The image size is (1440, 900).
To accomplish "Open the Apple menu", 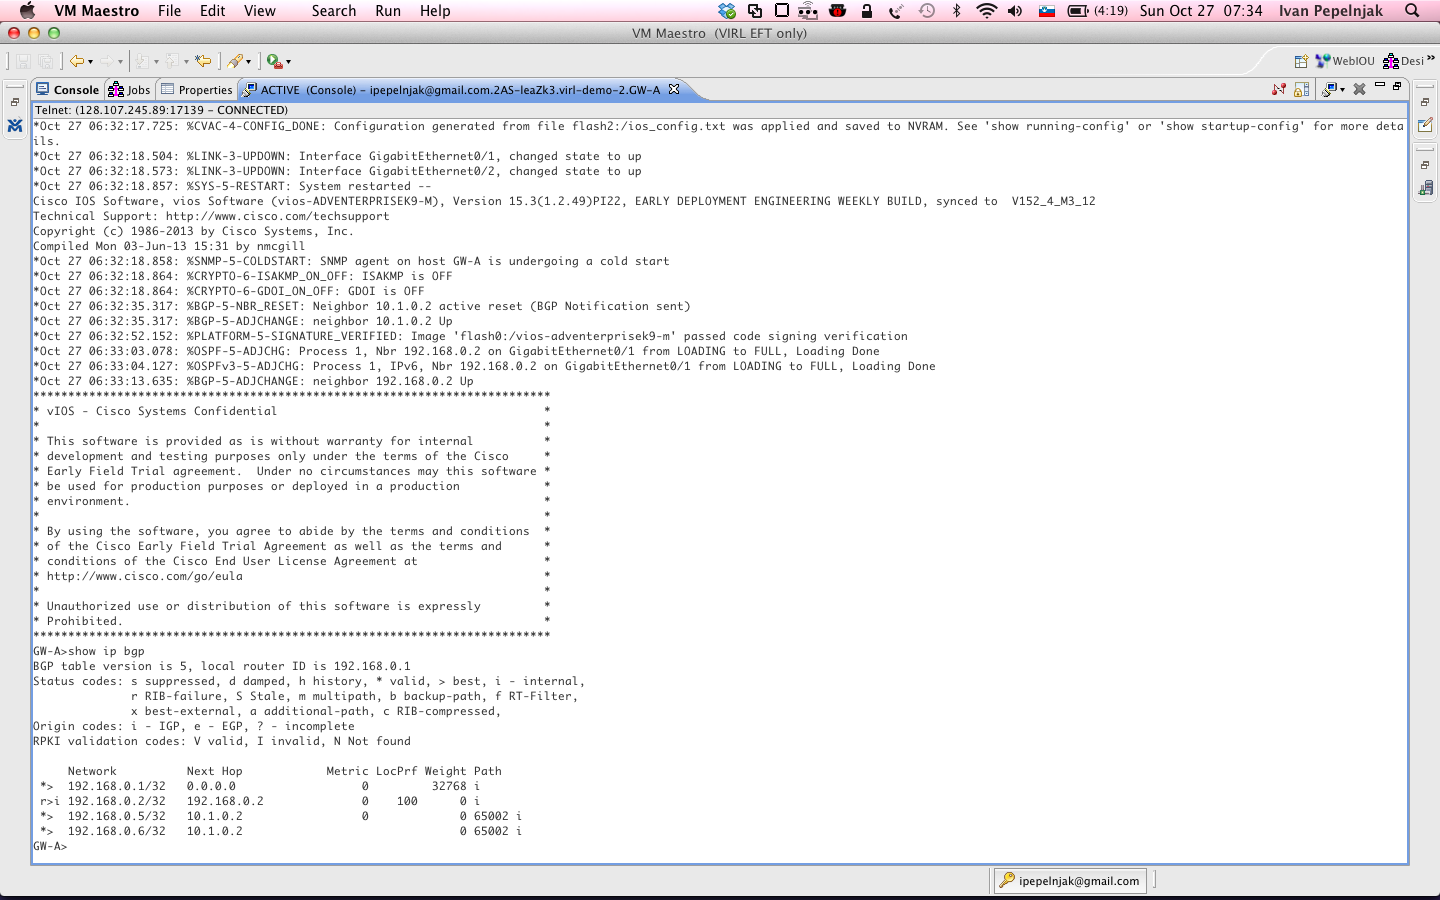I will [x=27, y=11].
